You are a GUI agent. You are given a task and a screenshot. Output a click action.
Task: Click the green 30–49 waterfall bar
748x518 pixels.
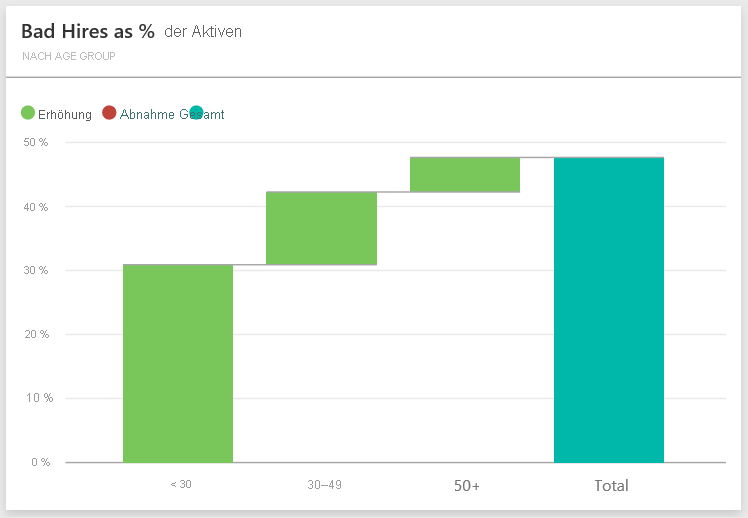[321, 228]
